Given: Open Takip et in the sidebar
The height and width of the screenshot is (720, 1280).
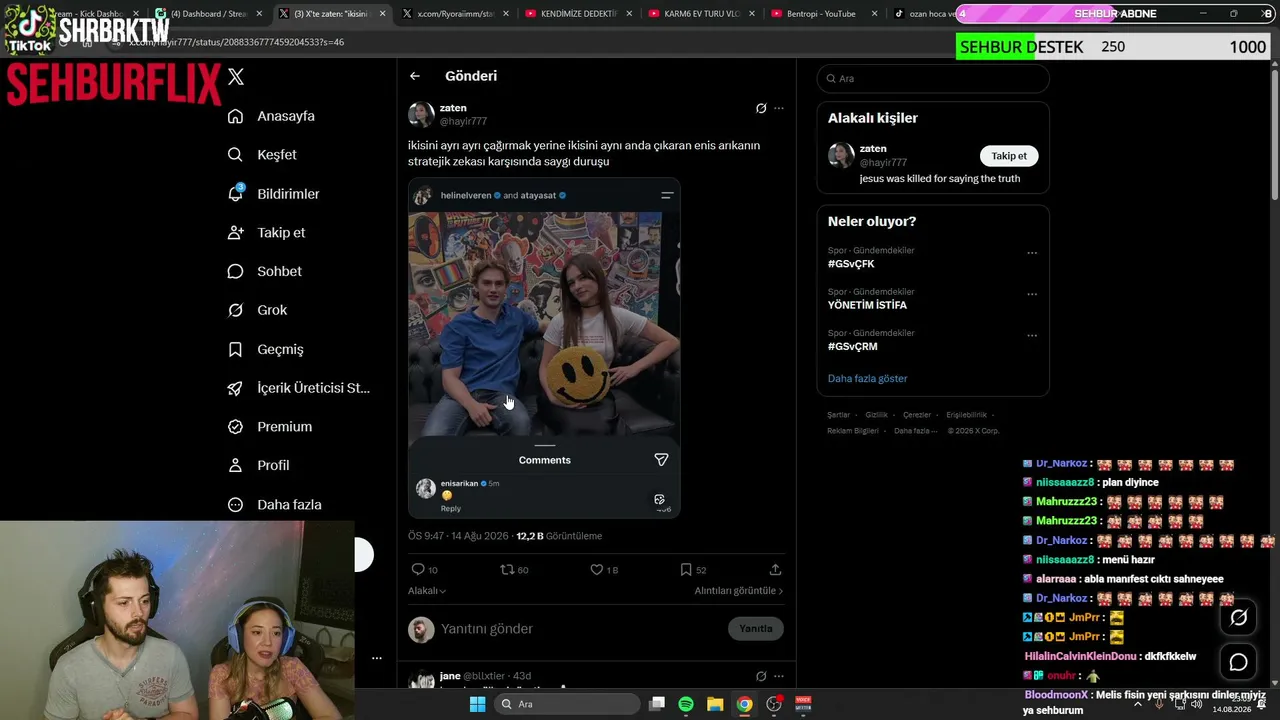Looking at the screenshot, I should coord(266,233).
